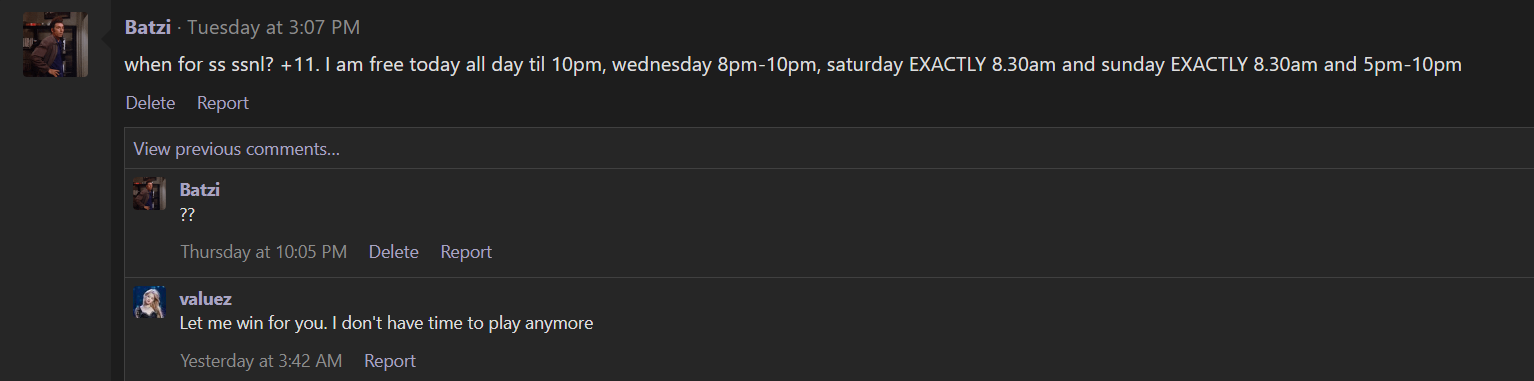Open valuez's profile avatar
The height and width of the screenshot is (381, 1534).
point(150,302)
